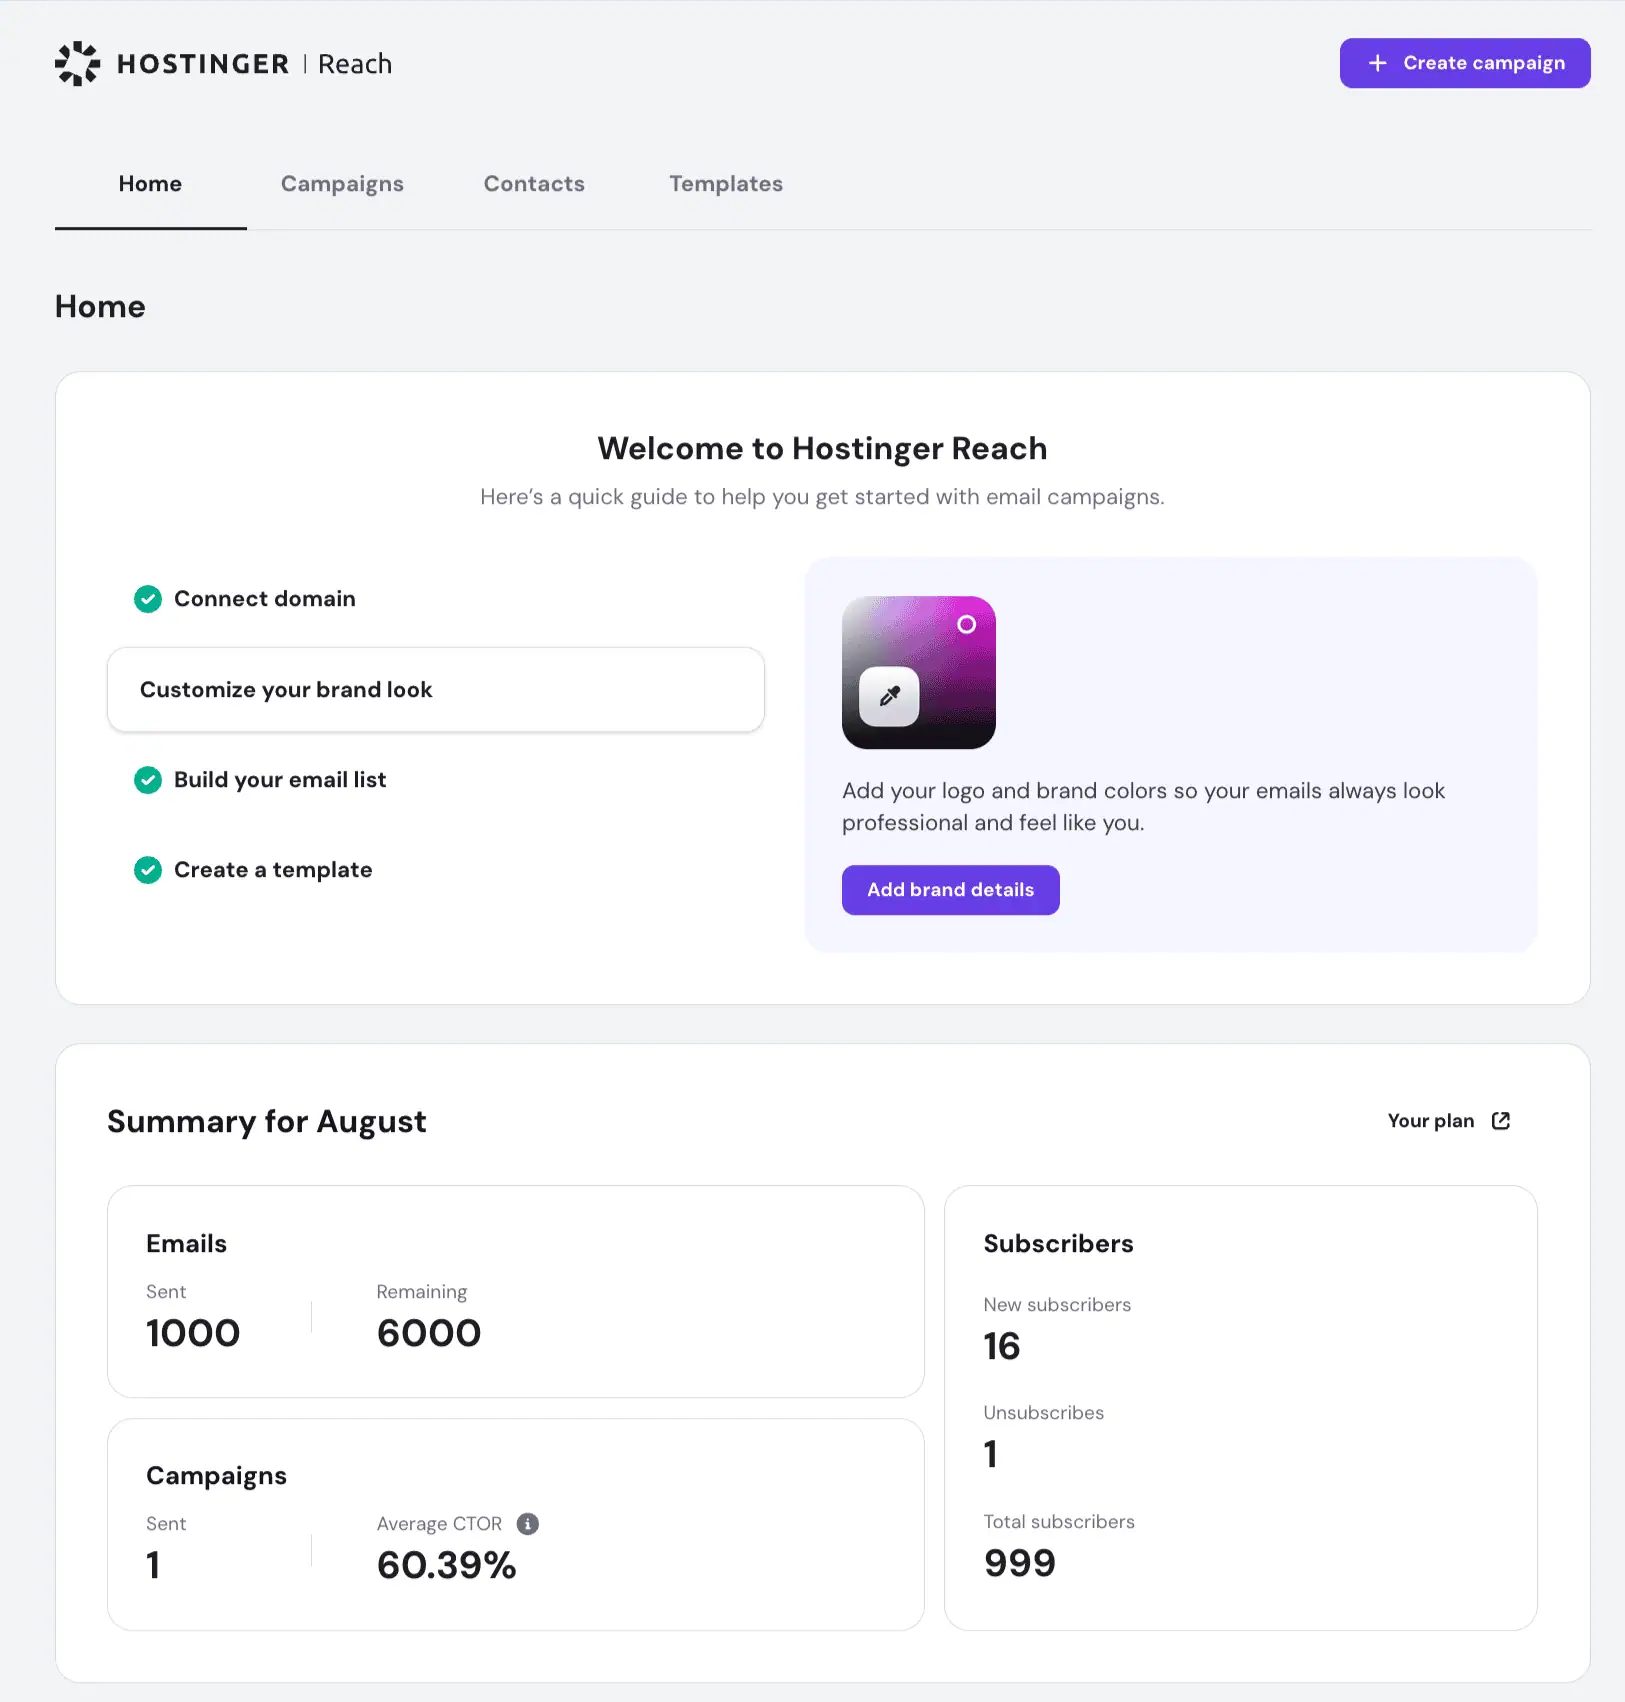
Task: Click the Create campaign button
Action: (1465, 63)
